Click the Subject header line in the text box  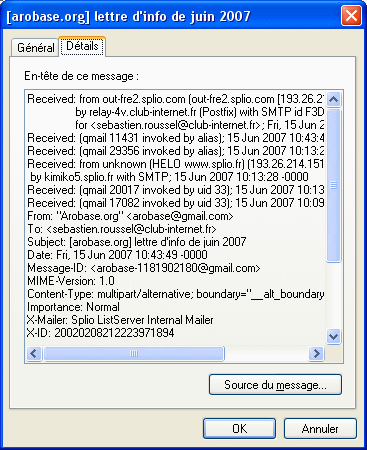[x=137, y=242]
